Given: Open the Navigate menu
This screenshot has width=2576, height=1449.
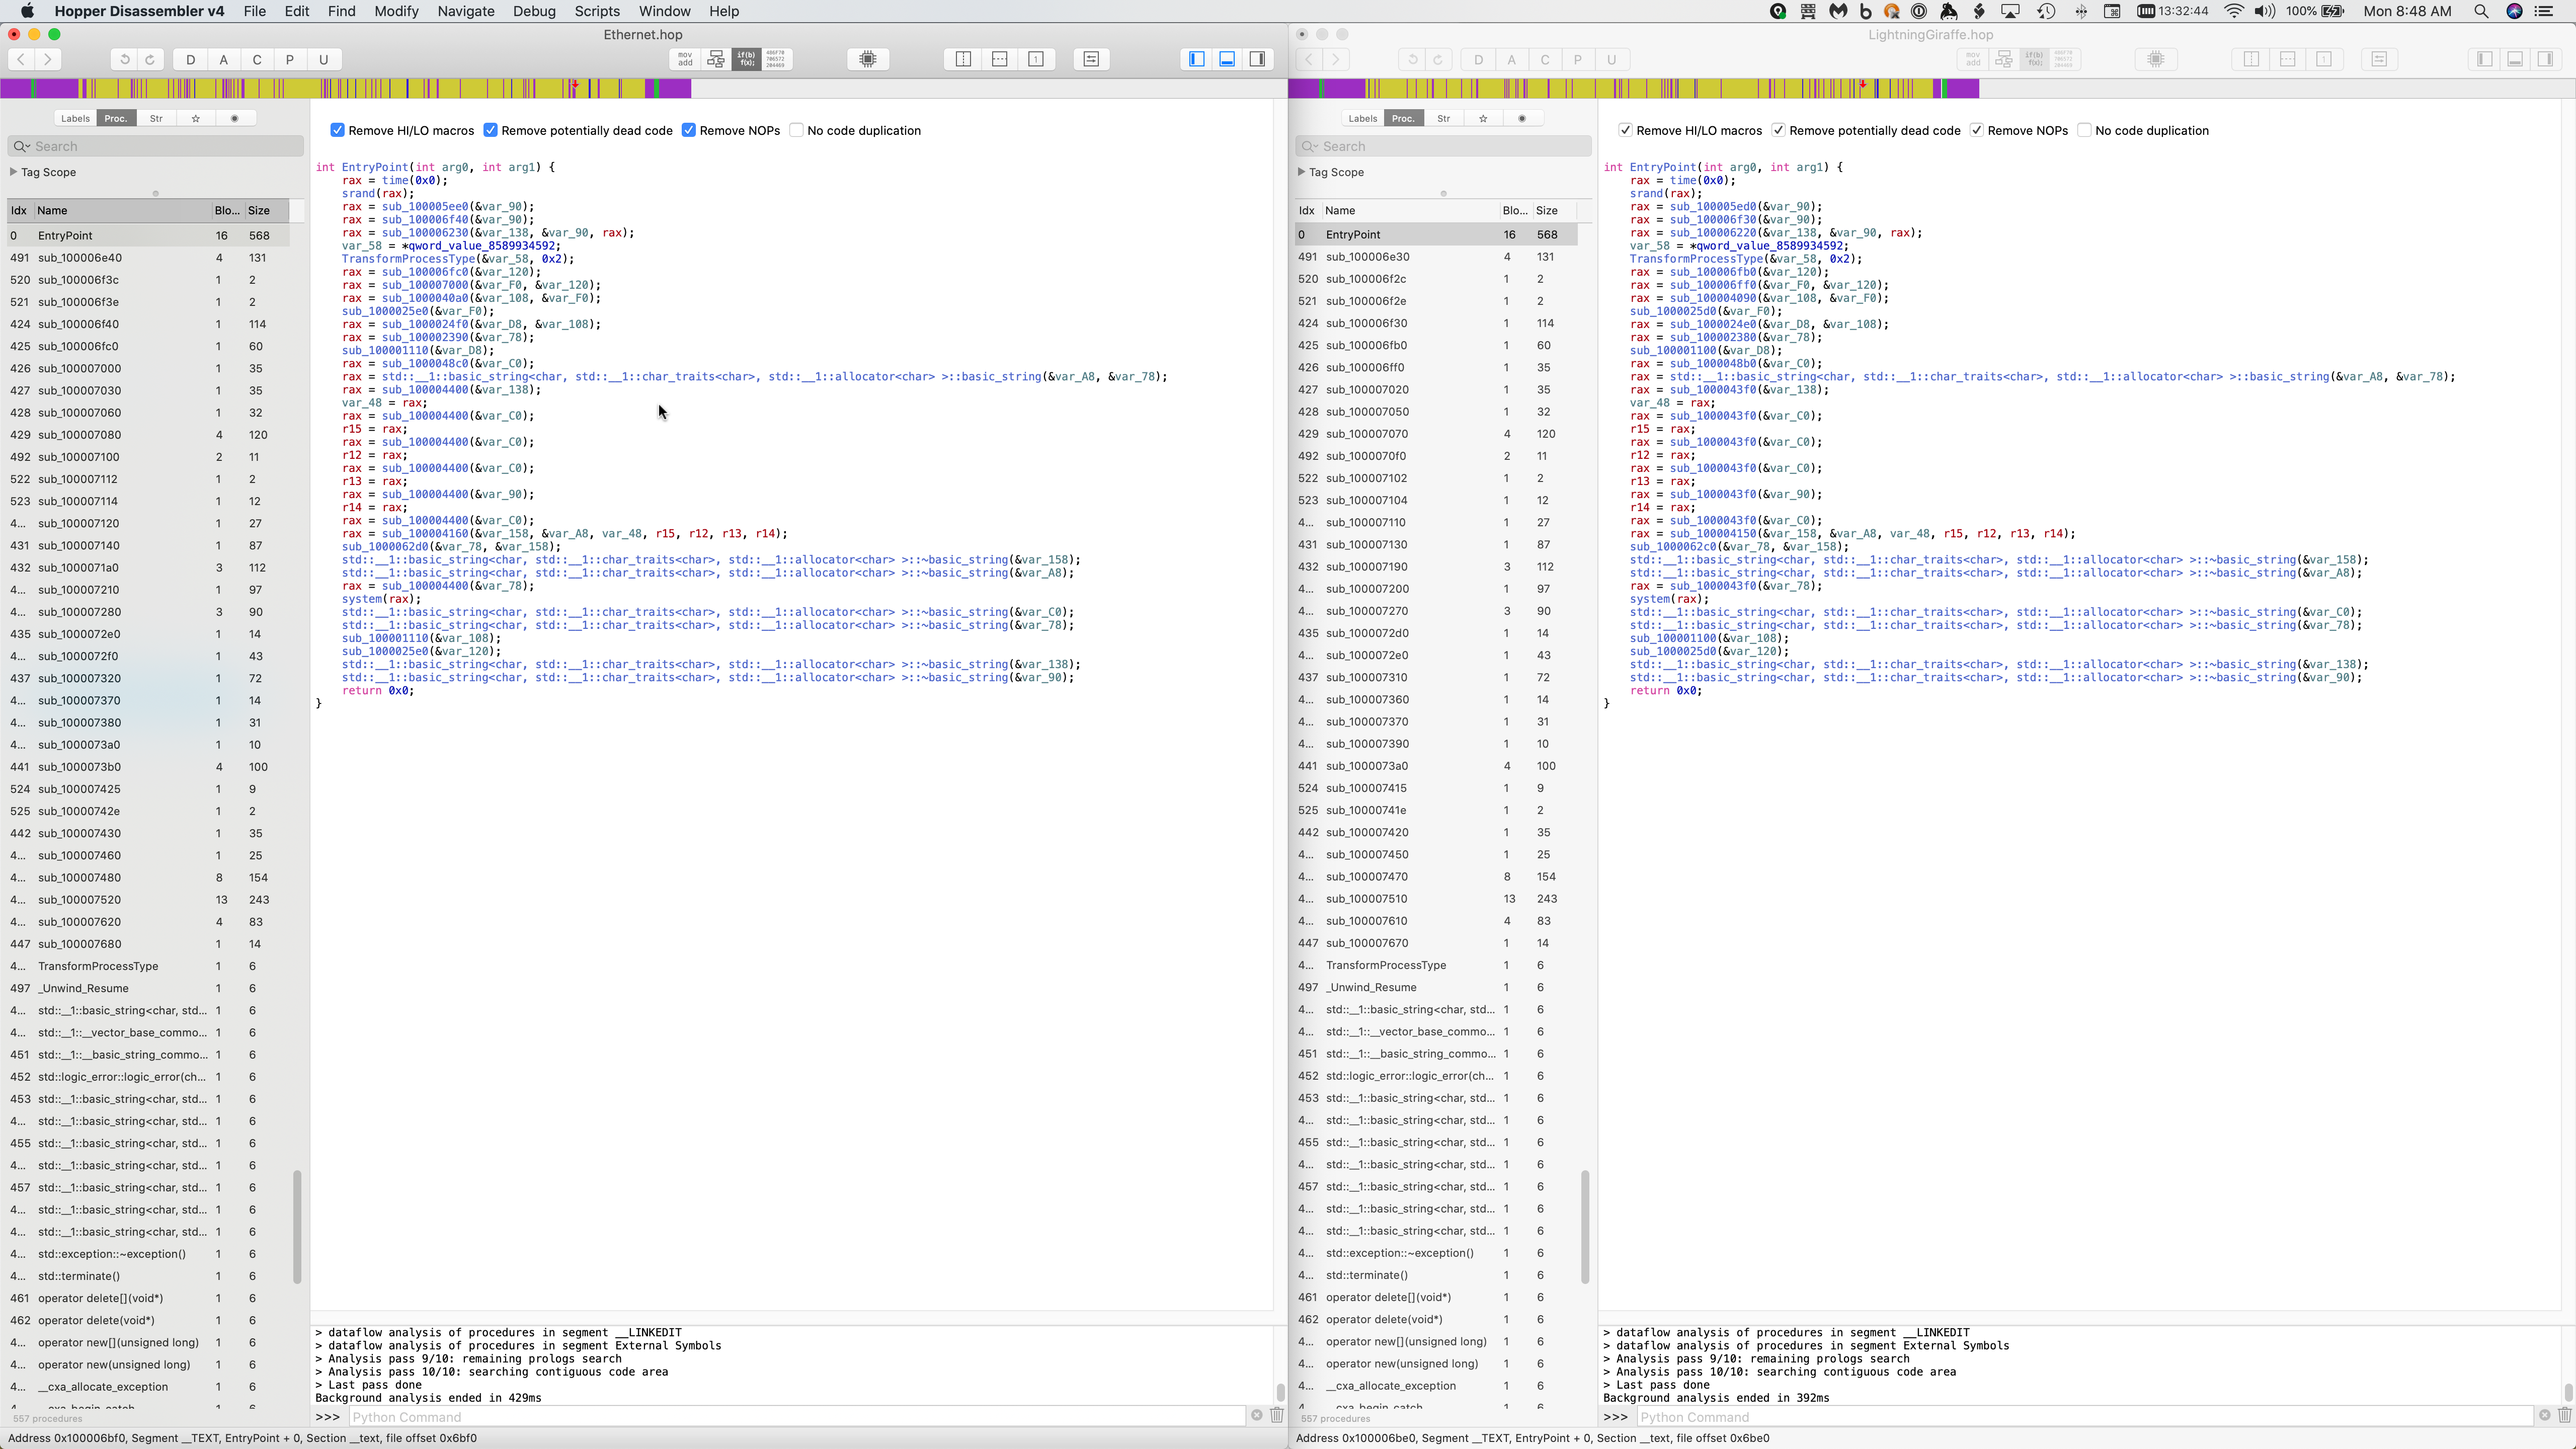Looking at the screenshot, I should tap(466, 11).
